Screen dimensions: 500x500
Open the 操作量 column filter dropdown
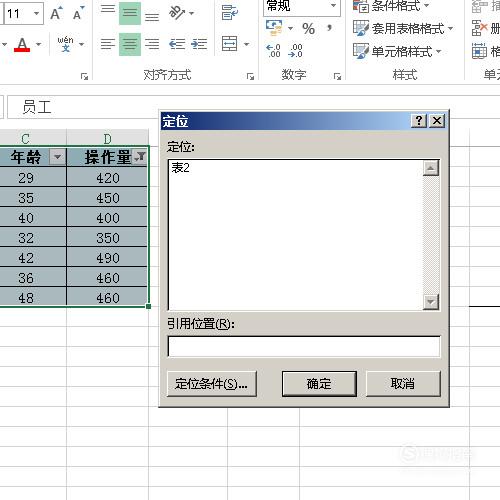coord(140,157)
